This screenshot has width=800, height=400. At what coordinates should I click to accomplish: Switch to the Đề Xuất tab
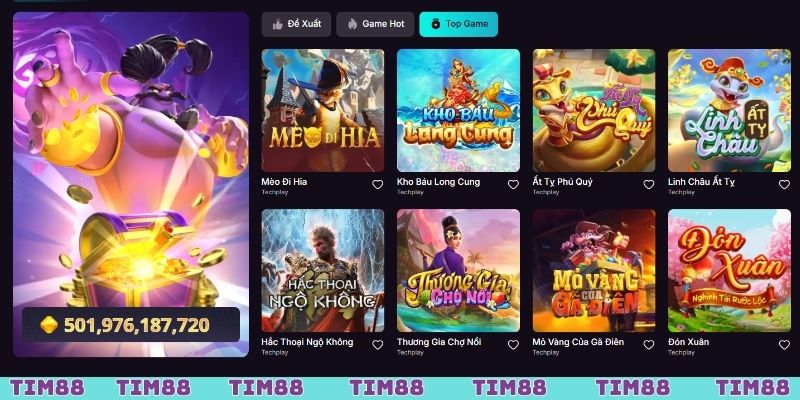click(296, 24)
